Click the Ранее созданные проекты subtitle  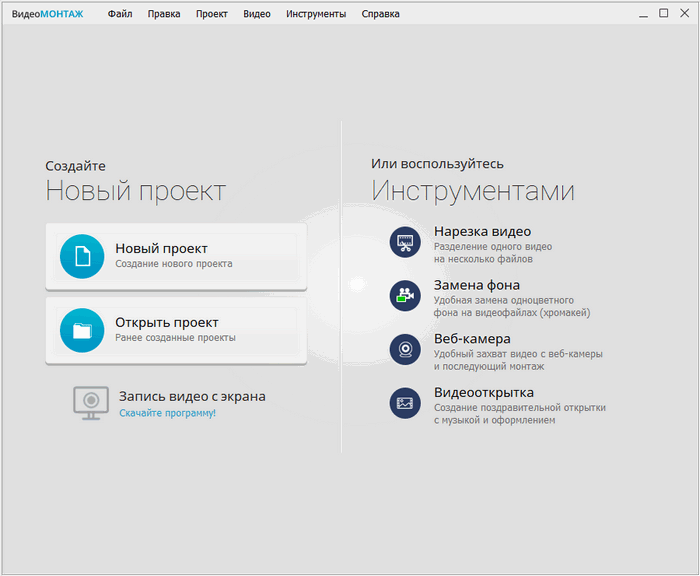(x=175, y=338)
